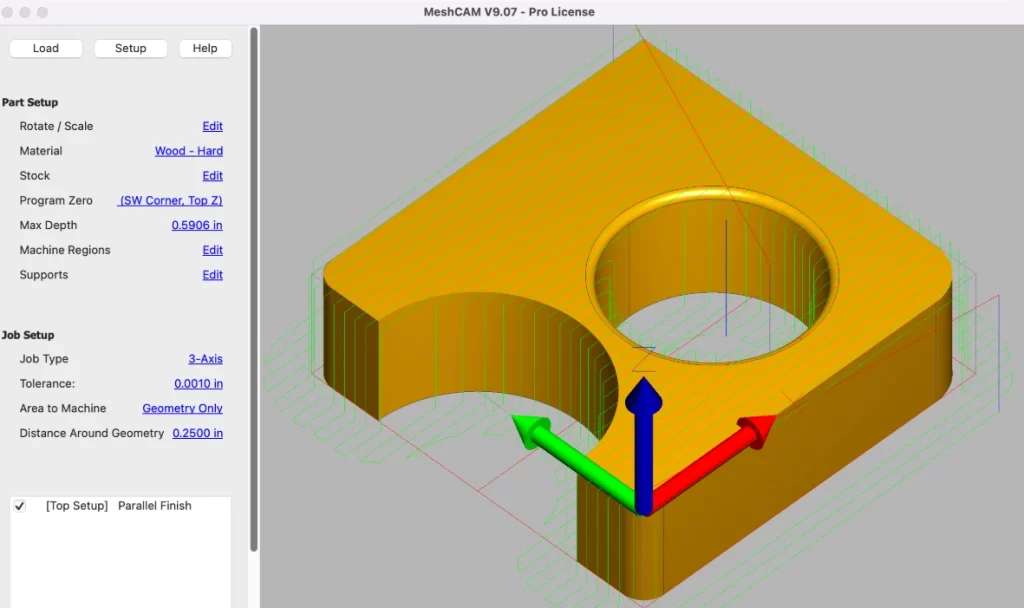Edit Distance Around Geometry of 0.2500 in
Screen dimensions: 1024x608
tap(197, 433)
